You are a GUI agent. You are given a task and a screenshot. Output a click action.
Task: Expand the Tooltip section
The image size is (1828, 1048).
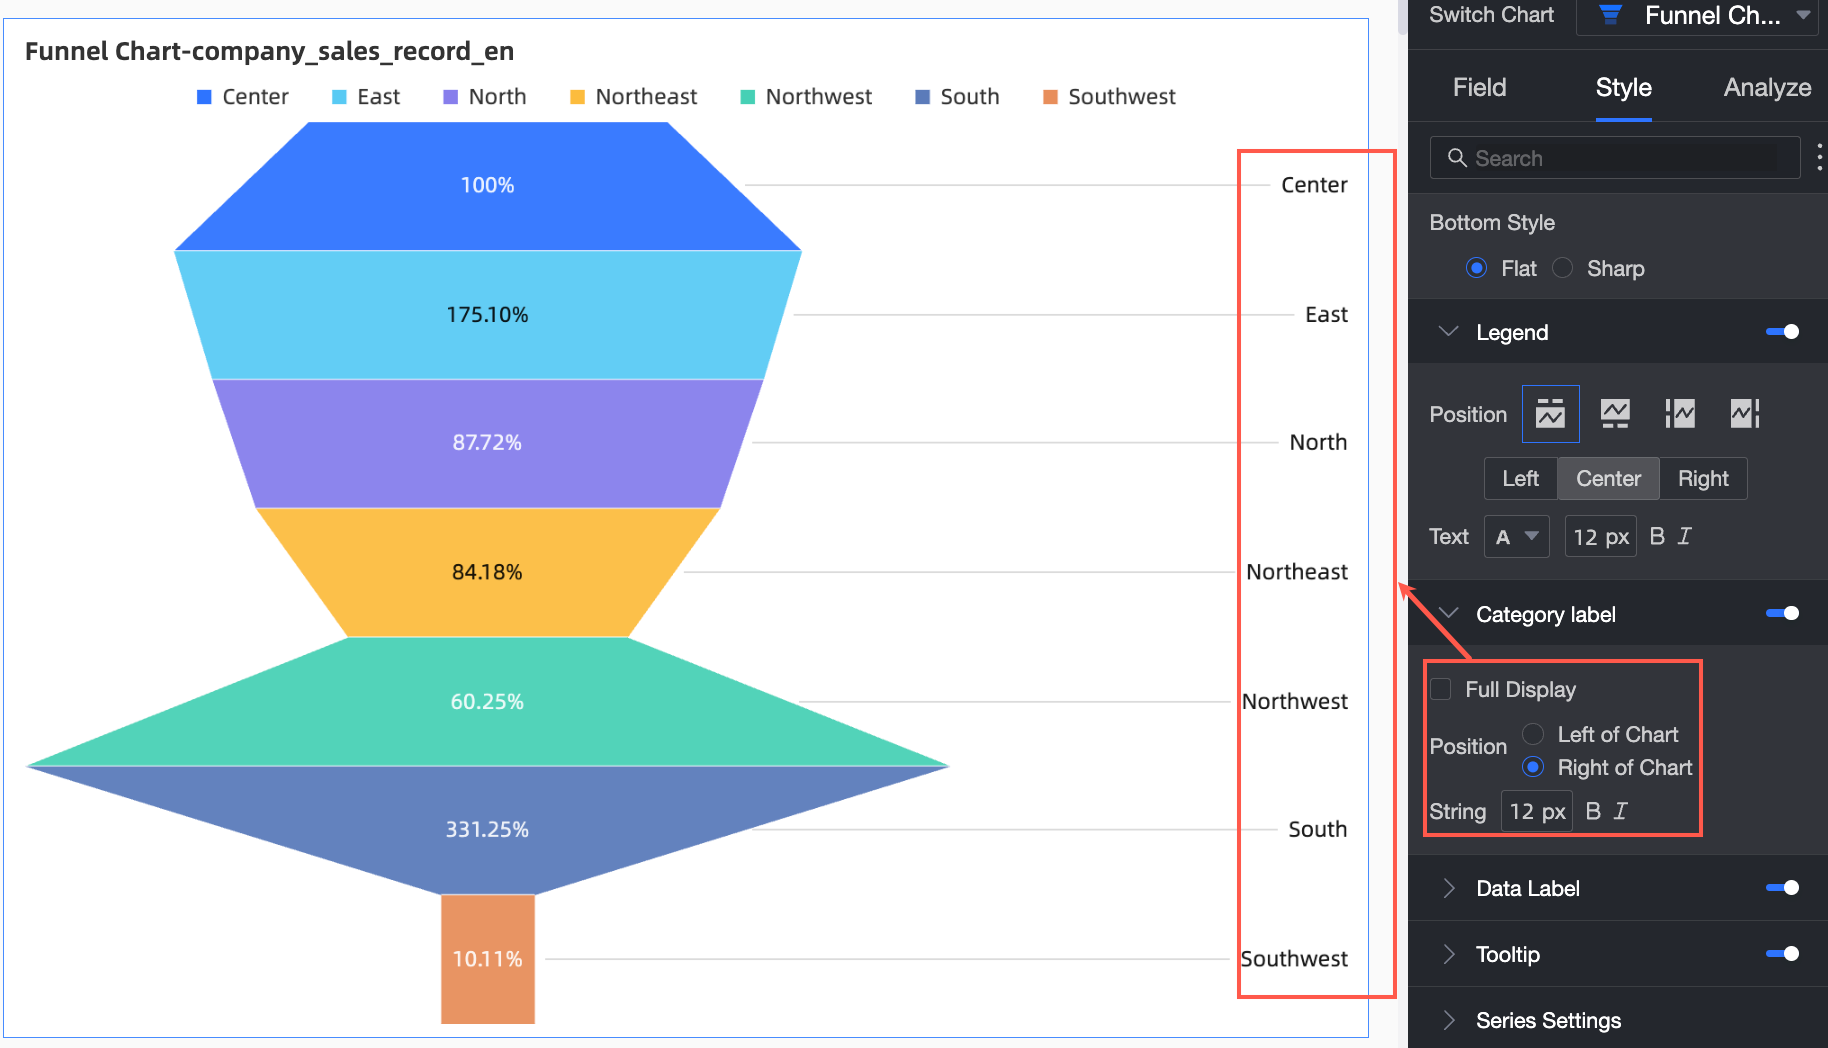pos(1448,954)
